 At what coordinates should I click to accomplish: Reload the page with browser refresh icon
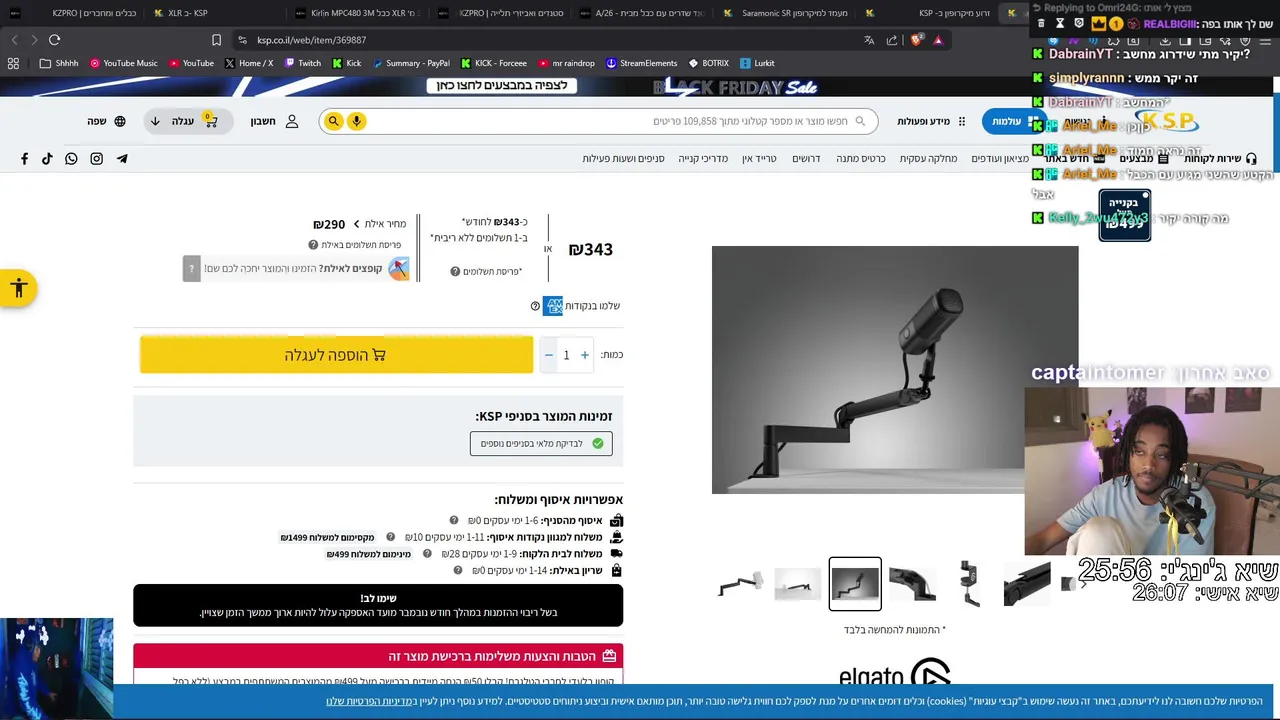(54, 40)
